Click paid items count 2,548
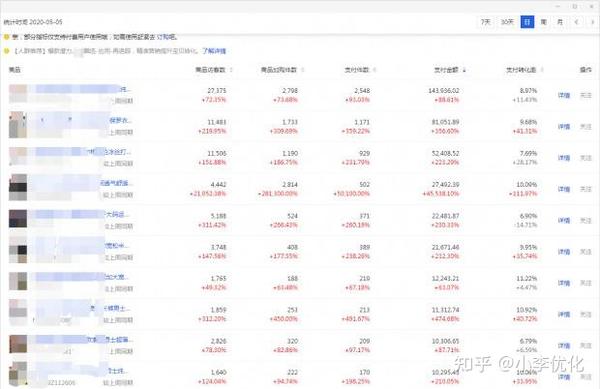 click(362, 91)
